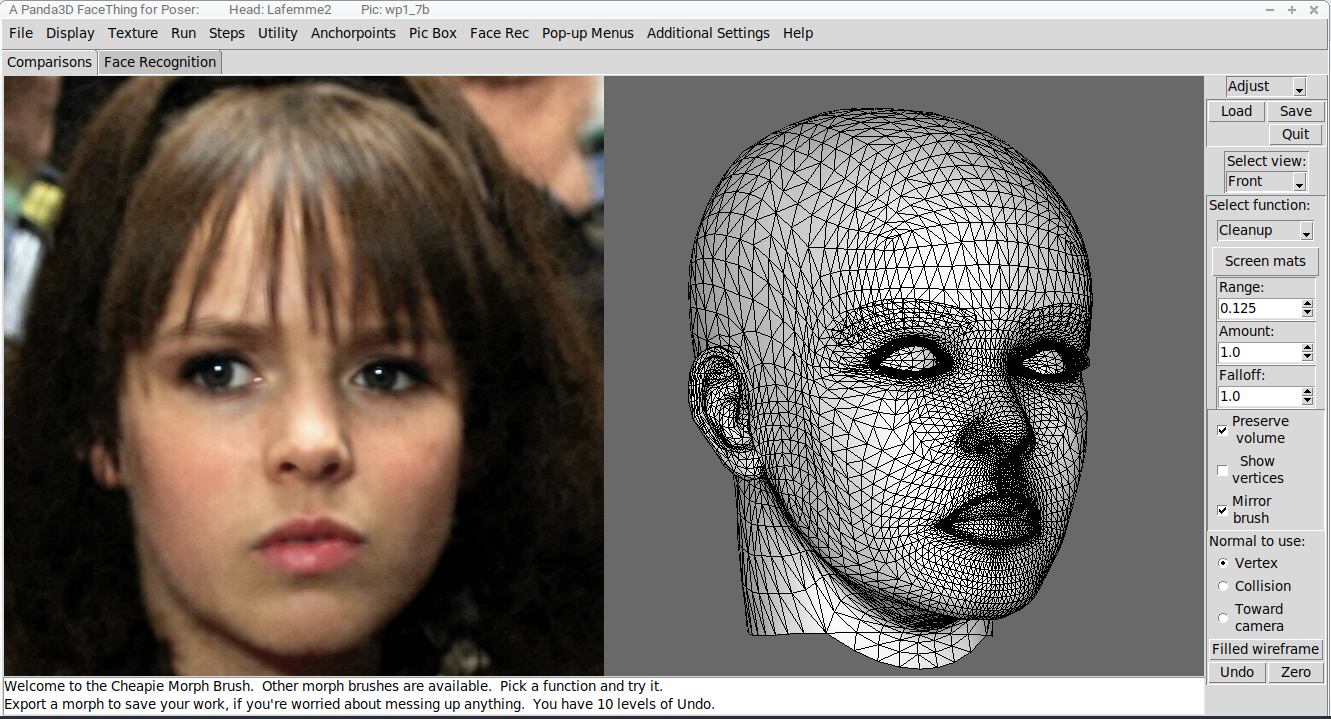Toggle the Mirror brush checkbox
The width and height of the screenshot is (1331, 719).
tap(1222, 510)
